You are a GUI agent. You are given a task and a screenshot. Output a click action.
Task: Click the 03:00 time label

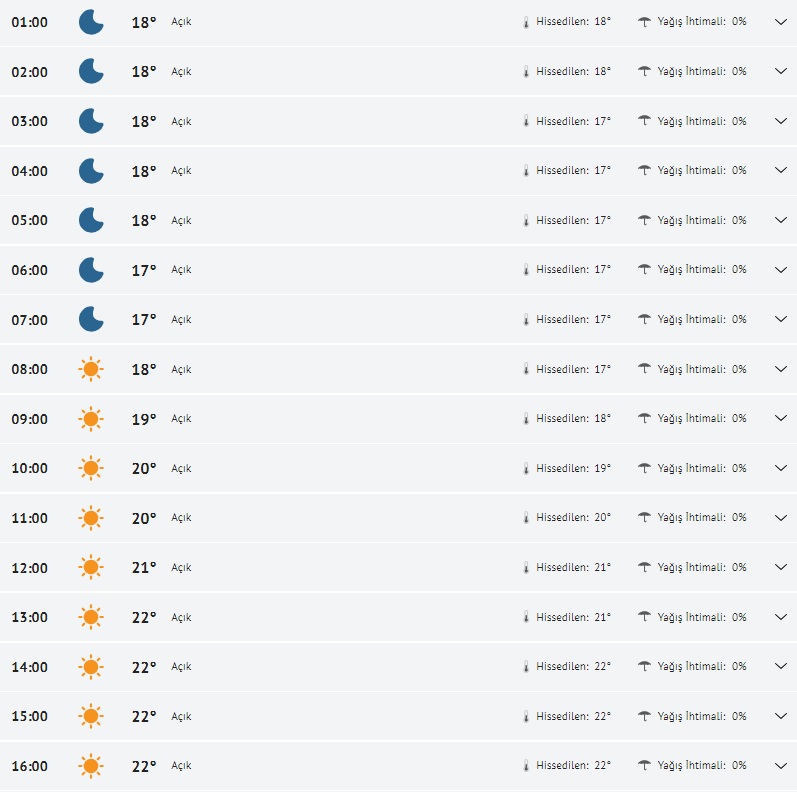coord(29,122)
